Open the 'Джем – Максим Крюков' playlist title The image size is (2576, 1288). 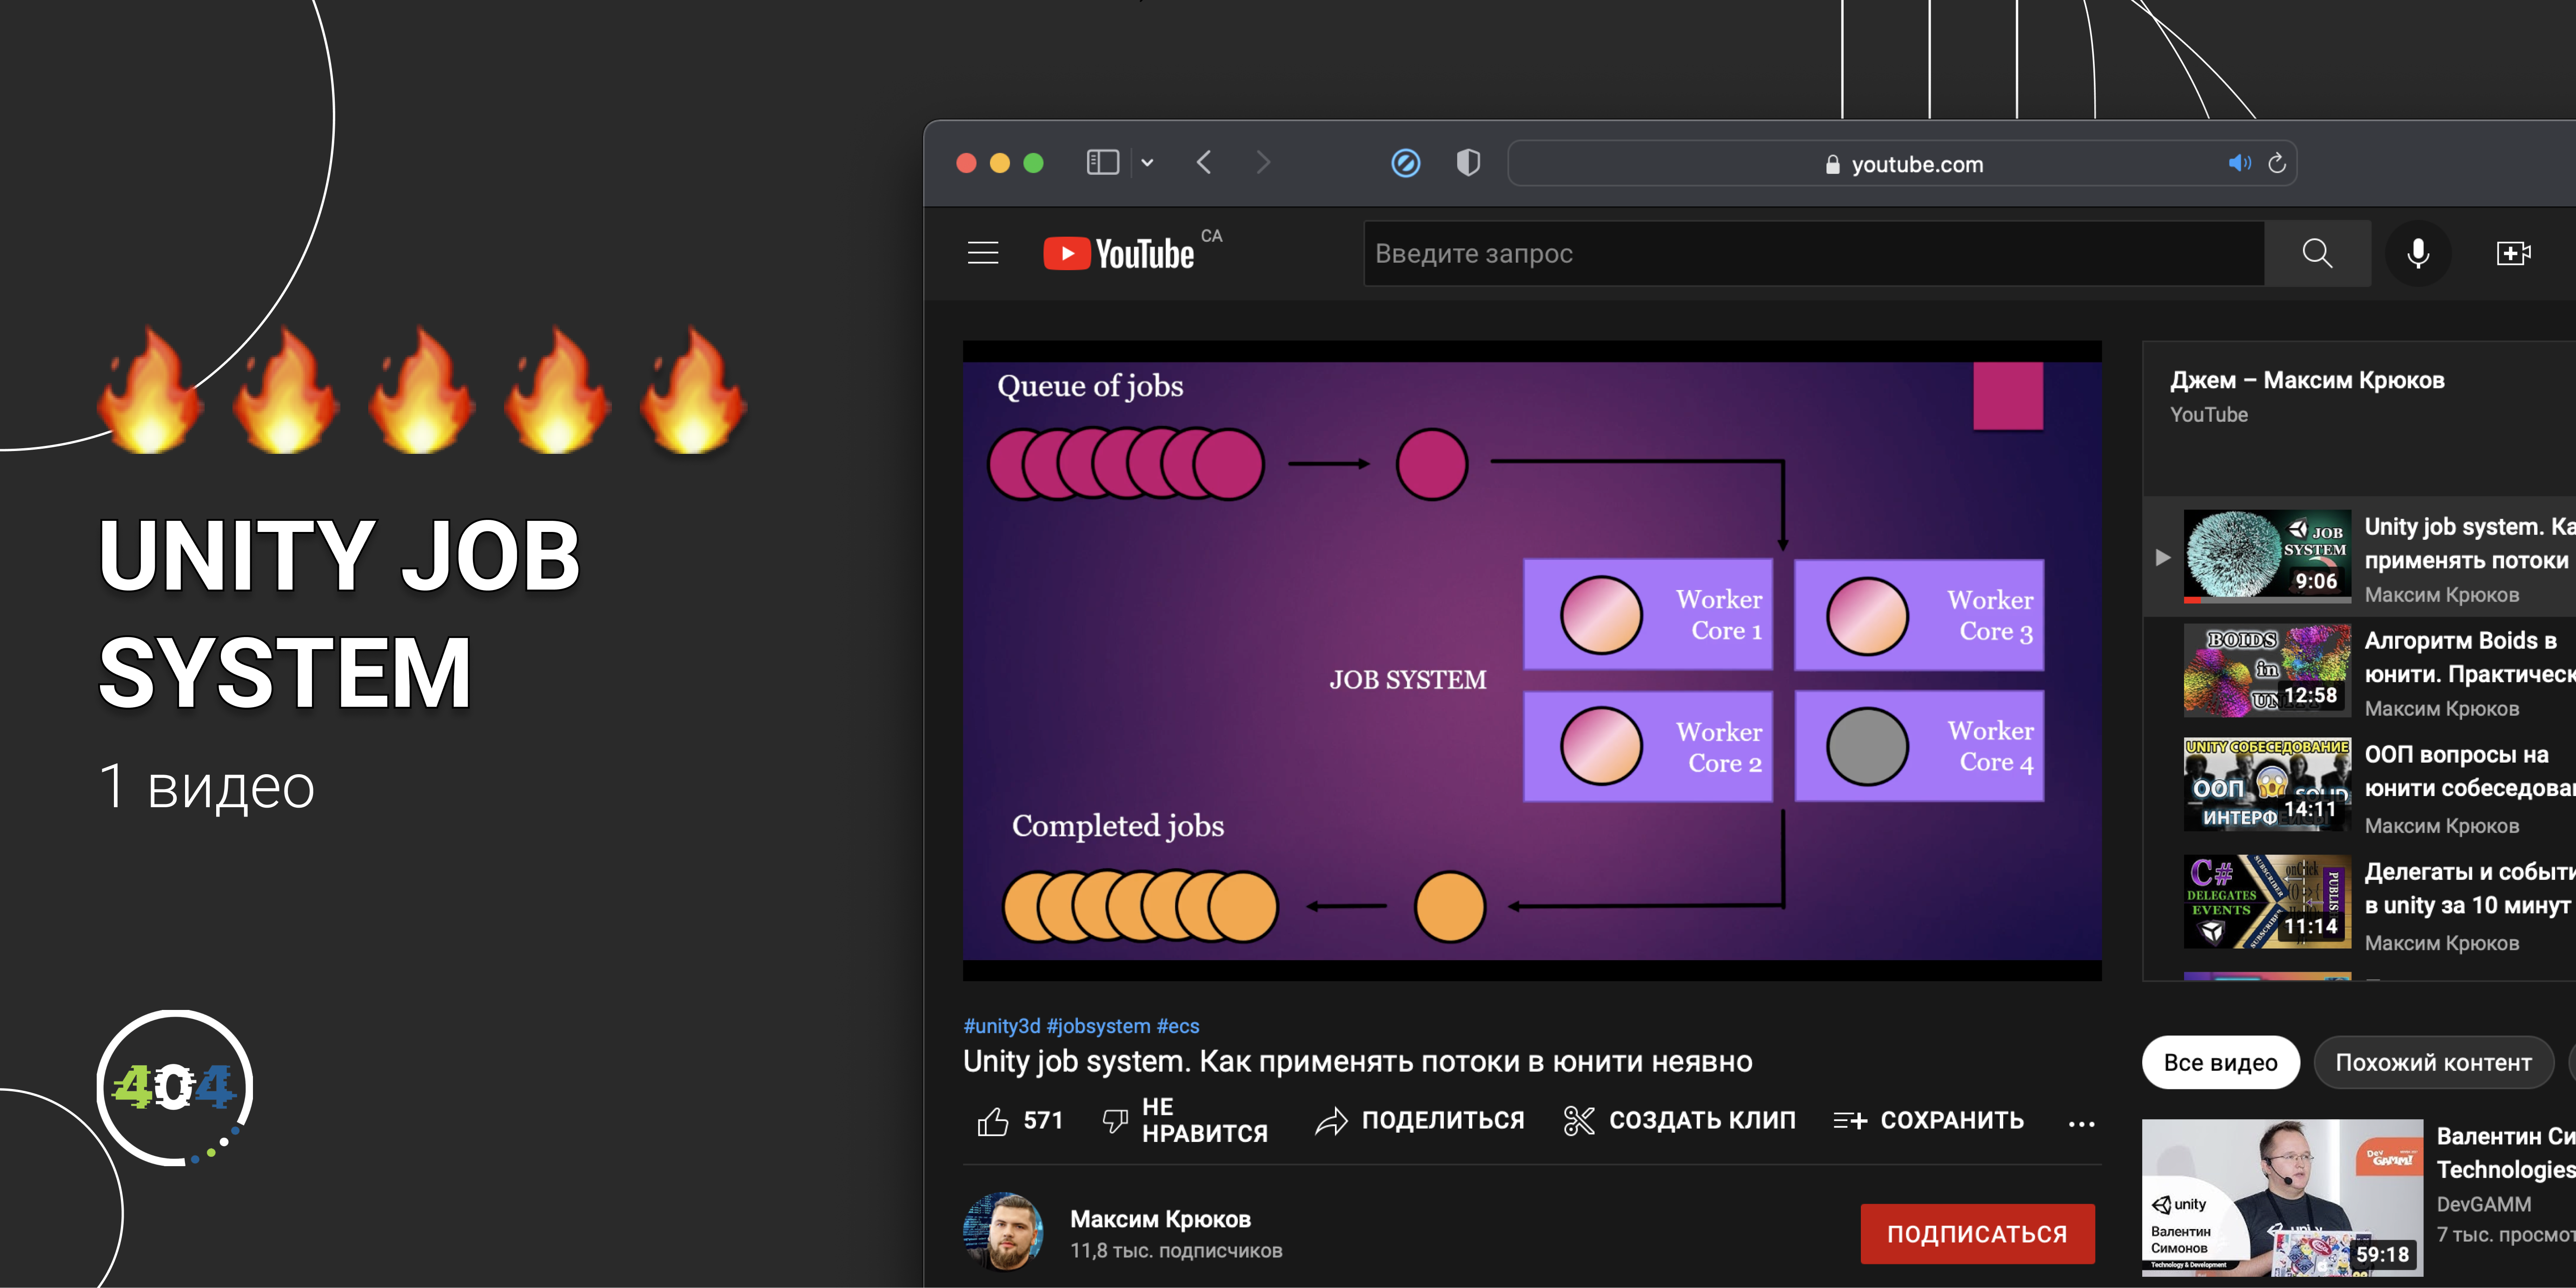coord(2307,380)
